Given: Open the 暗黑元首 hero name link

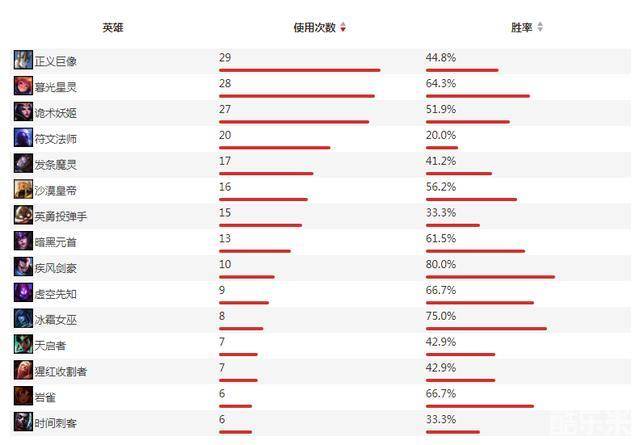Looking at the screenshot, I should [x=55, y=242].
